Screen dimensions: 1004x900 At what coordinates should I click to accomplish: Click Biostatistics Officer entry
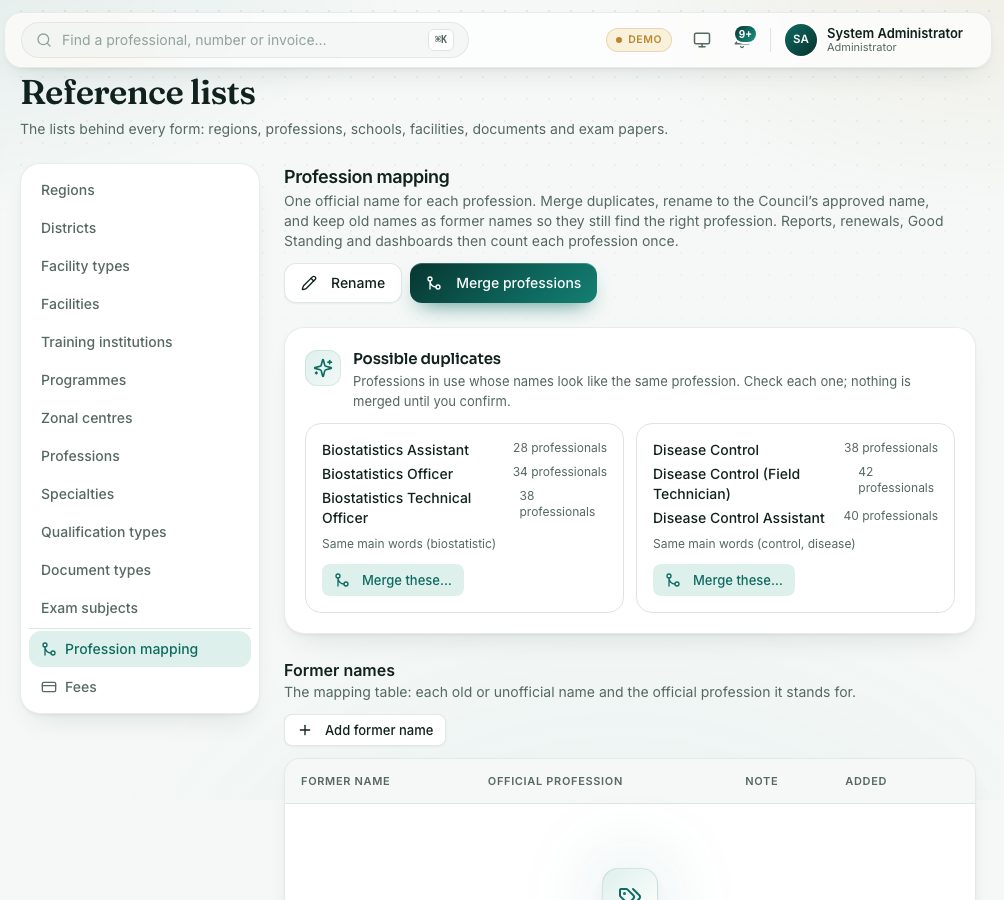pos(387,474)
